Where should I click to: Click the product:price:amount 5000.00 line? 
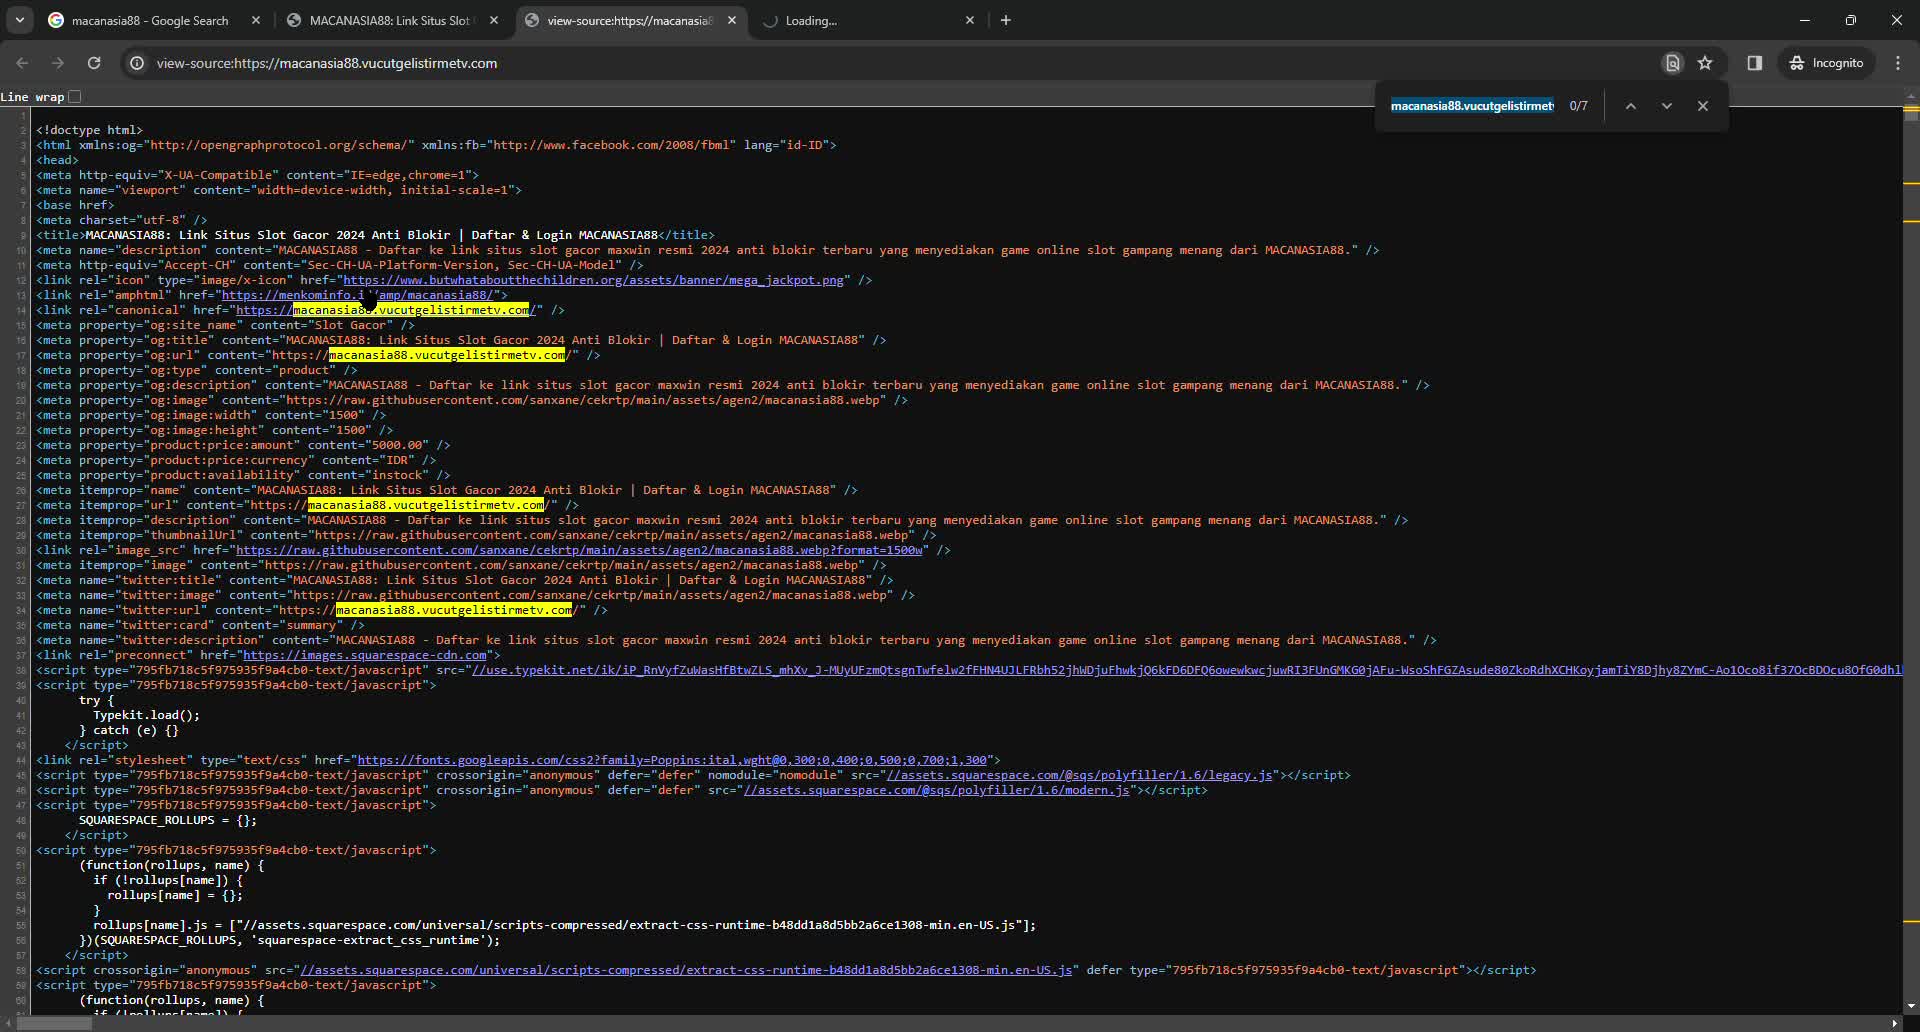[x=243, y=445]
